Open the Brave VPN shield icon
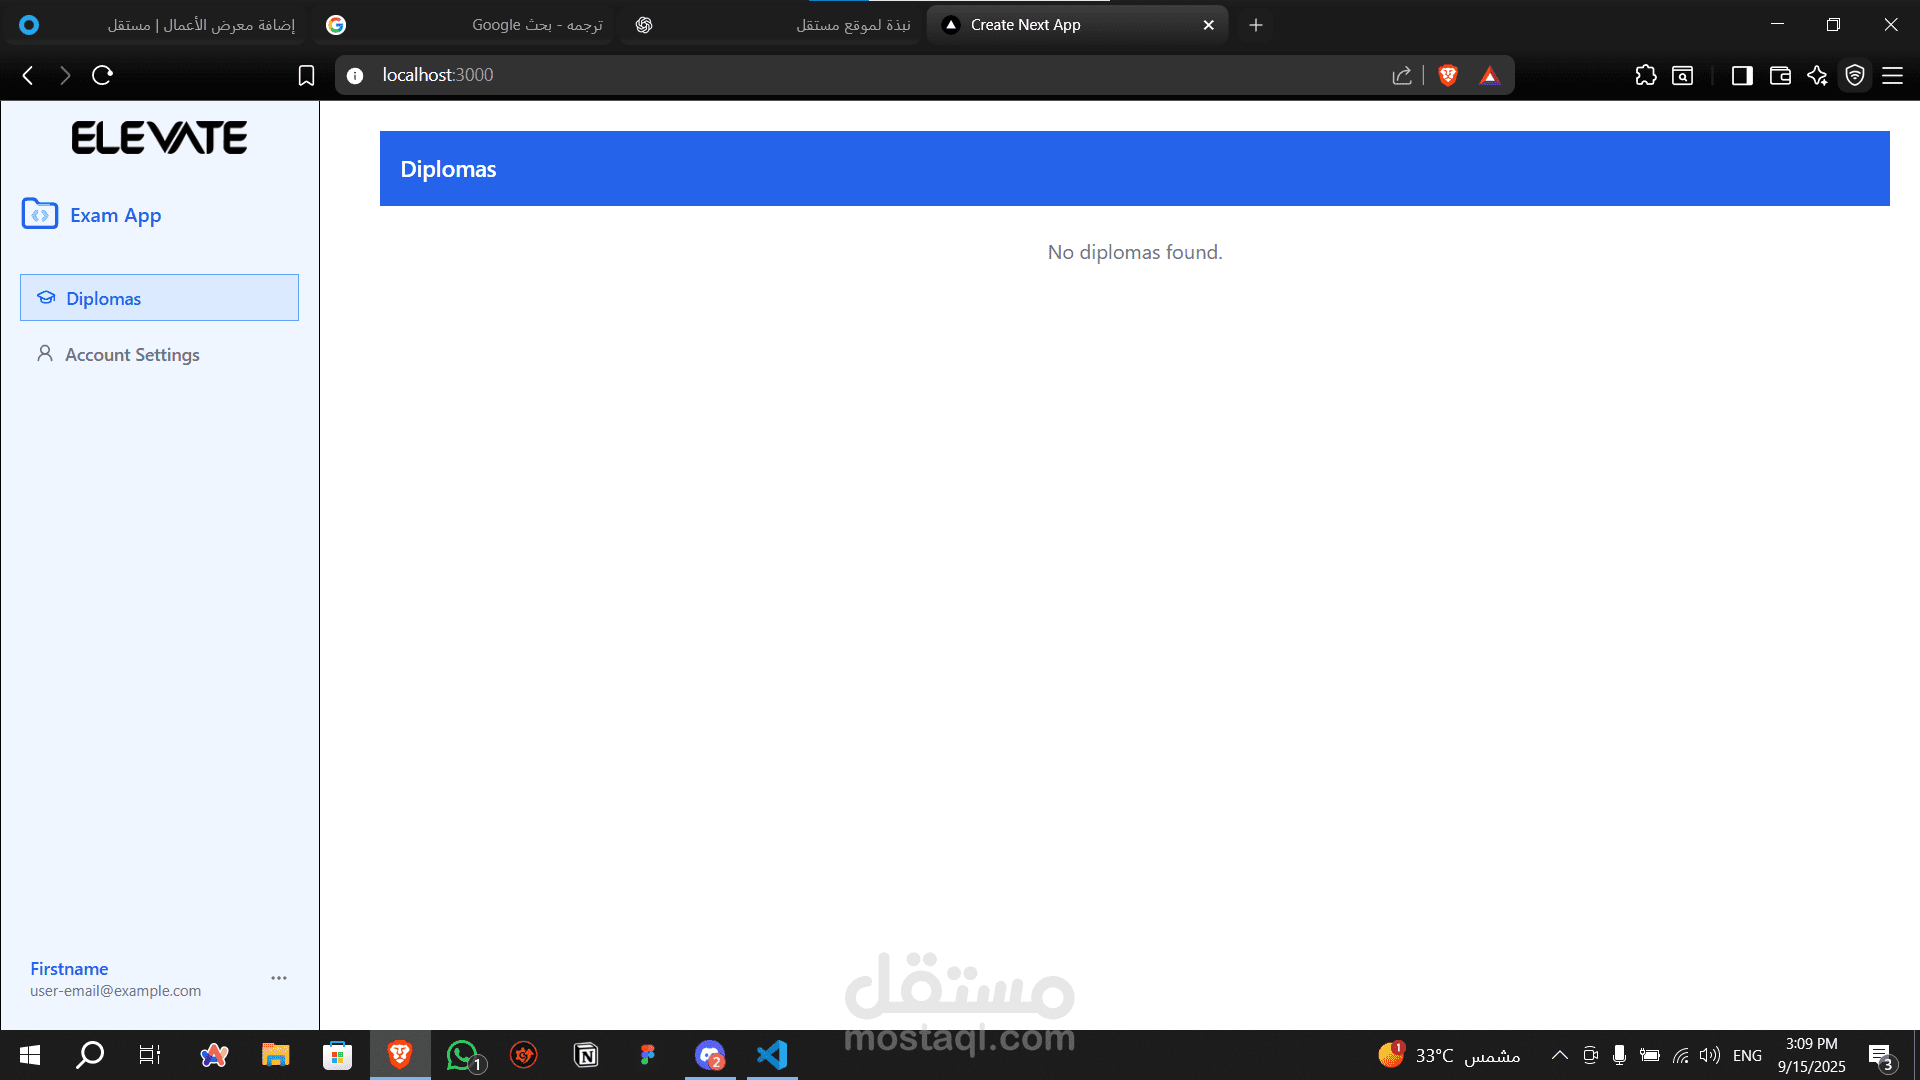The image size is (1920, 1080). (1855, 75)
